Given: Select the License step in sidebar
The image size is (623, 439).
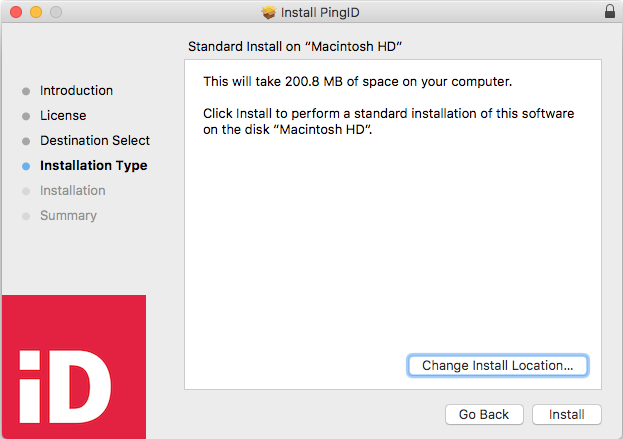Looking at the screenshot, I should pyautogui.click(x=63, y=116).
